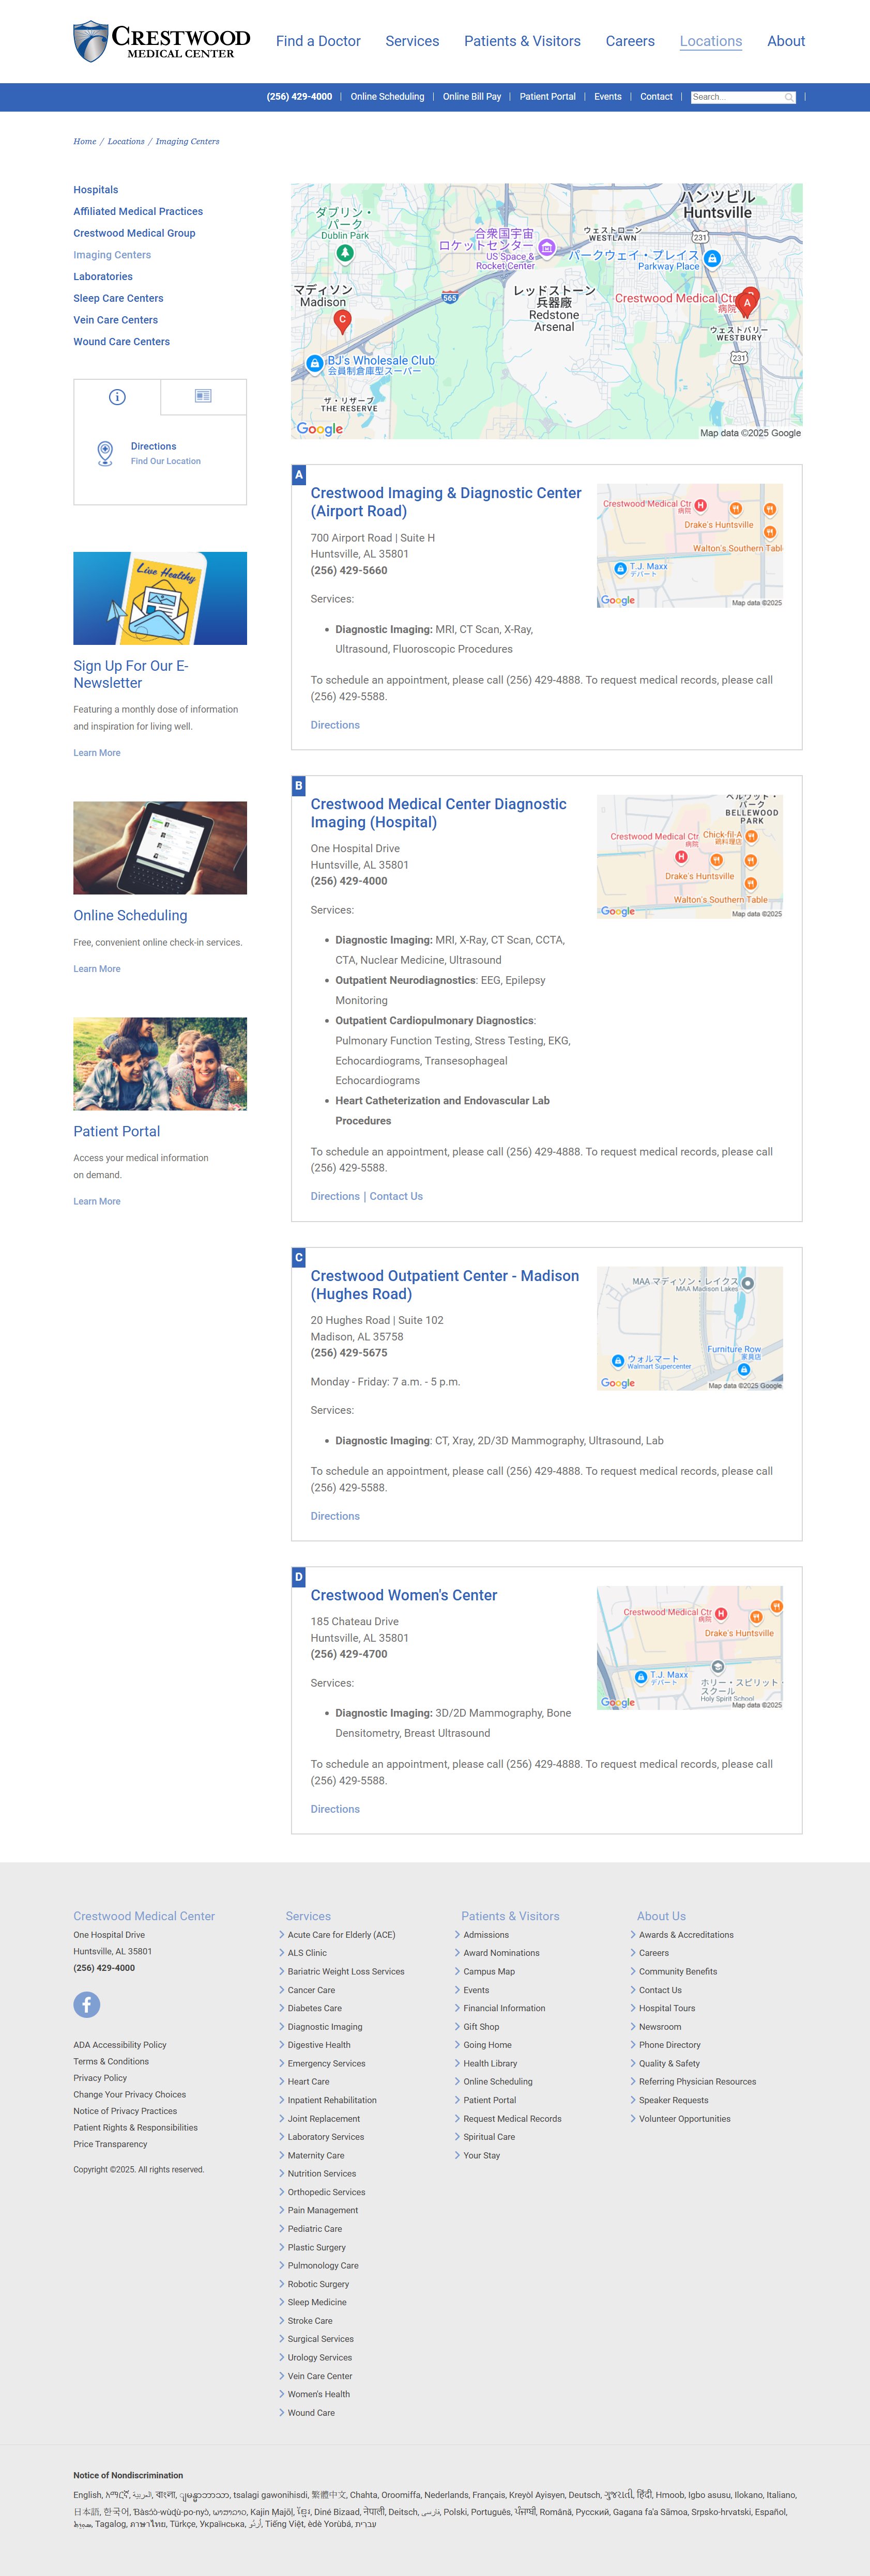Open Crestwood Imaging & Diagnostic Center title
This screenshot has width=870, height=2576.
(446, 502)
